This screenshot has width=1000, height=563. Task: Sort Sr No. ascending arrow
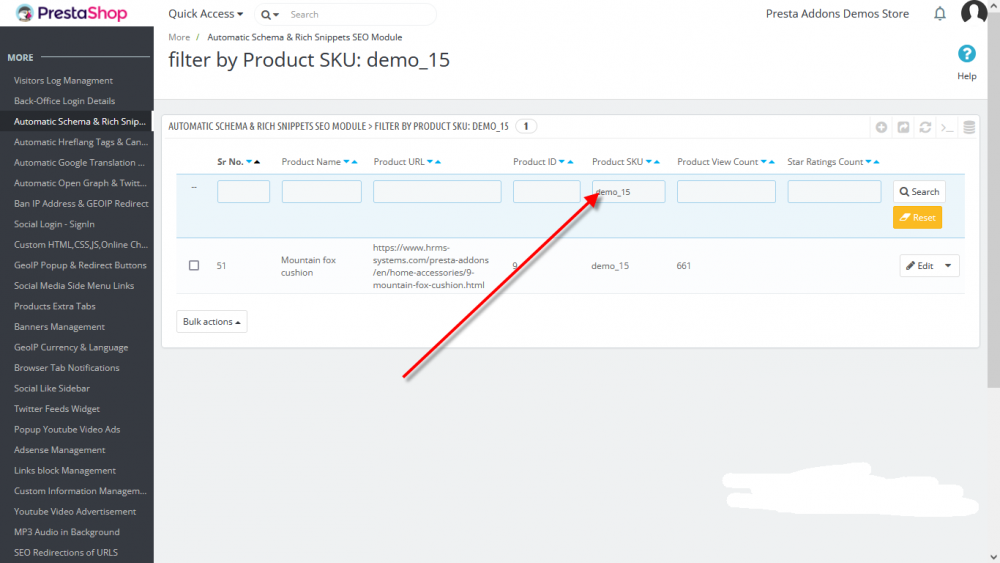pos(257,162)
